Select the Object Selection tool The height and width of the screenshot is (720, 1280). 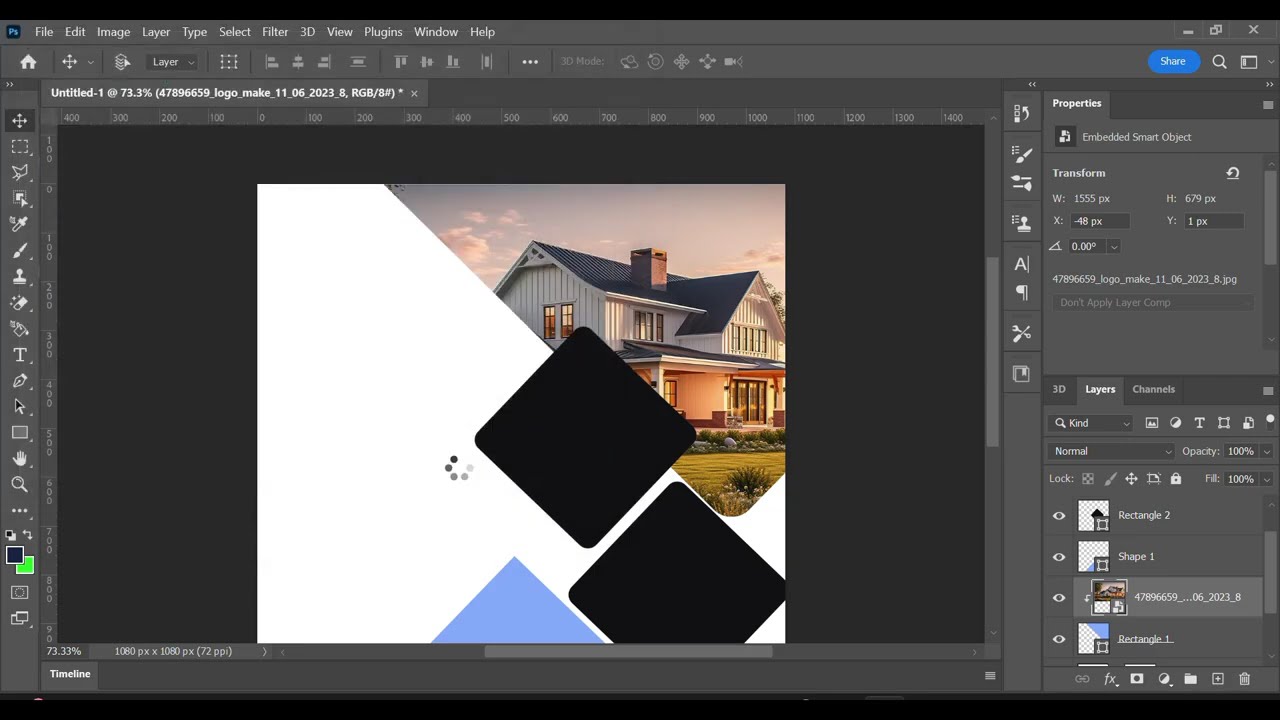pyautogui.click(x=20, y=199)
